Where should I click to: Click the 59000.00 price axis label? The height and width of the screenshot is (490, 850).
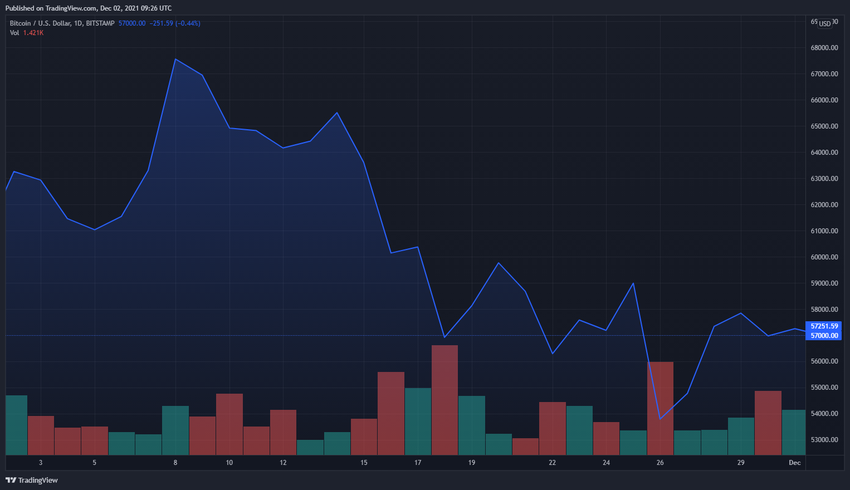click(824, 283)
